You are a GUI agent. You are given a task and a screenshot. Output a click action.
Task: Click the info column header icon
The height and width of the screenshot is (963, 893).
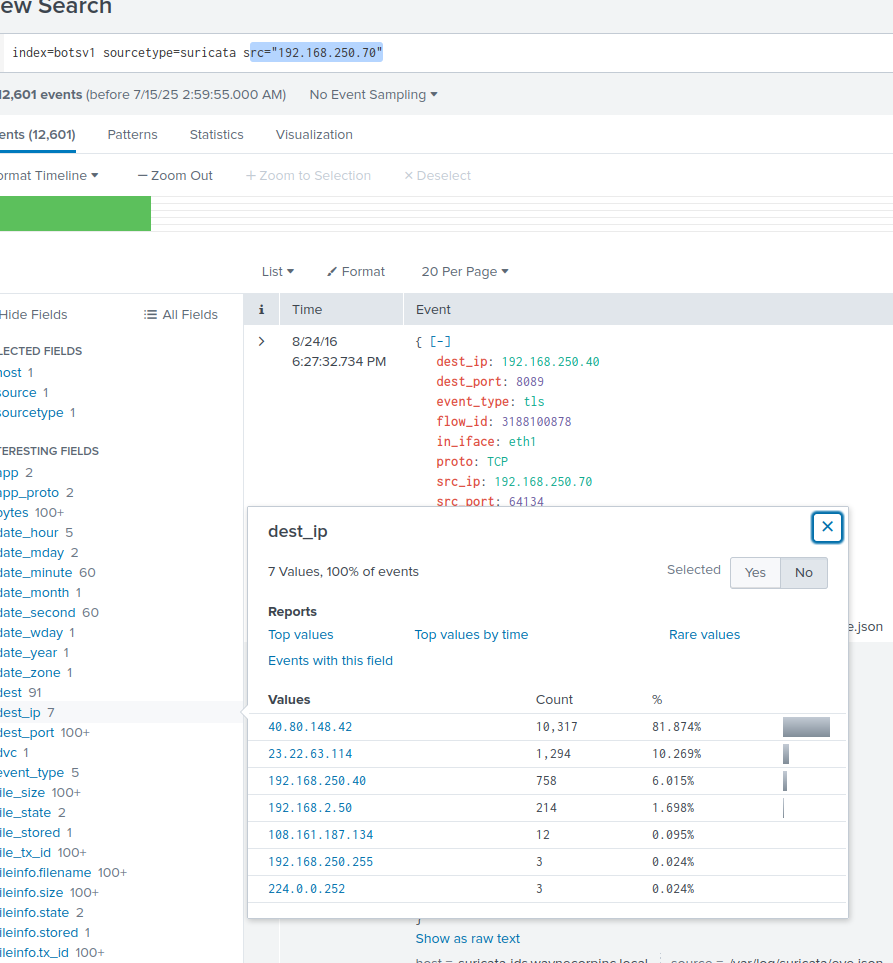(x=262, y=310)
